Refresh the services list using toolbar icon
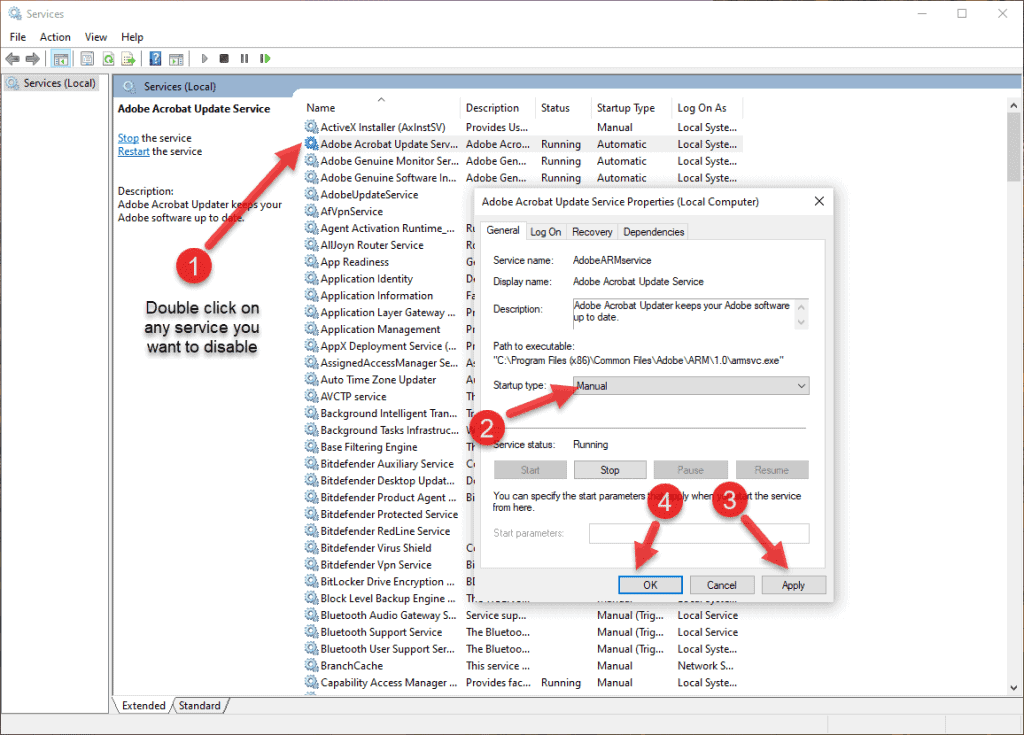1024x735 pixels. (107, 58)
